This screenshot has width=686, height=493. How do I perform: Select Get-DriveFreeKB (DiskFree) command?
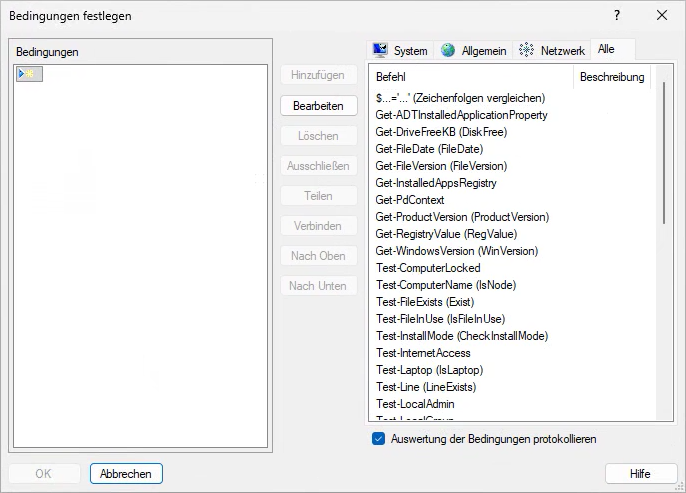point(441,132)
